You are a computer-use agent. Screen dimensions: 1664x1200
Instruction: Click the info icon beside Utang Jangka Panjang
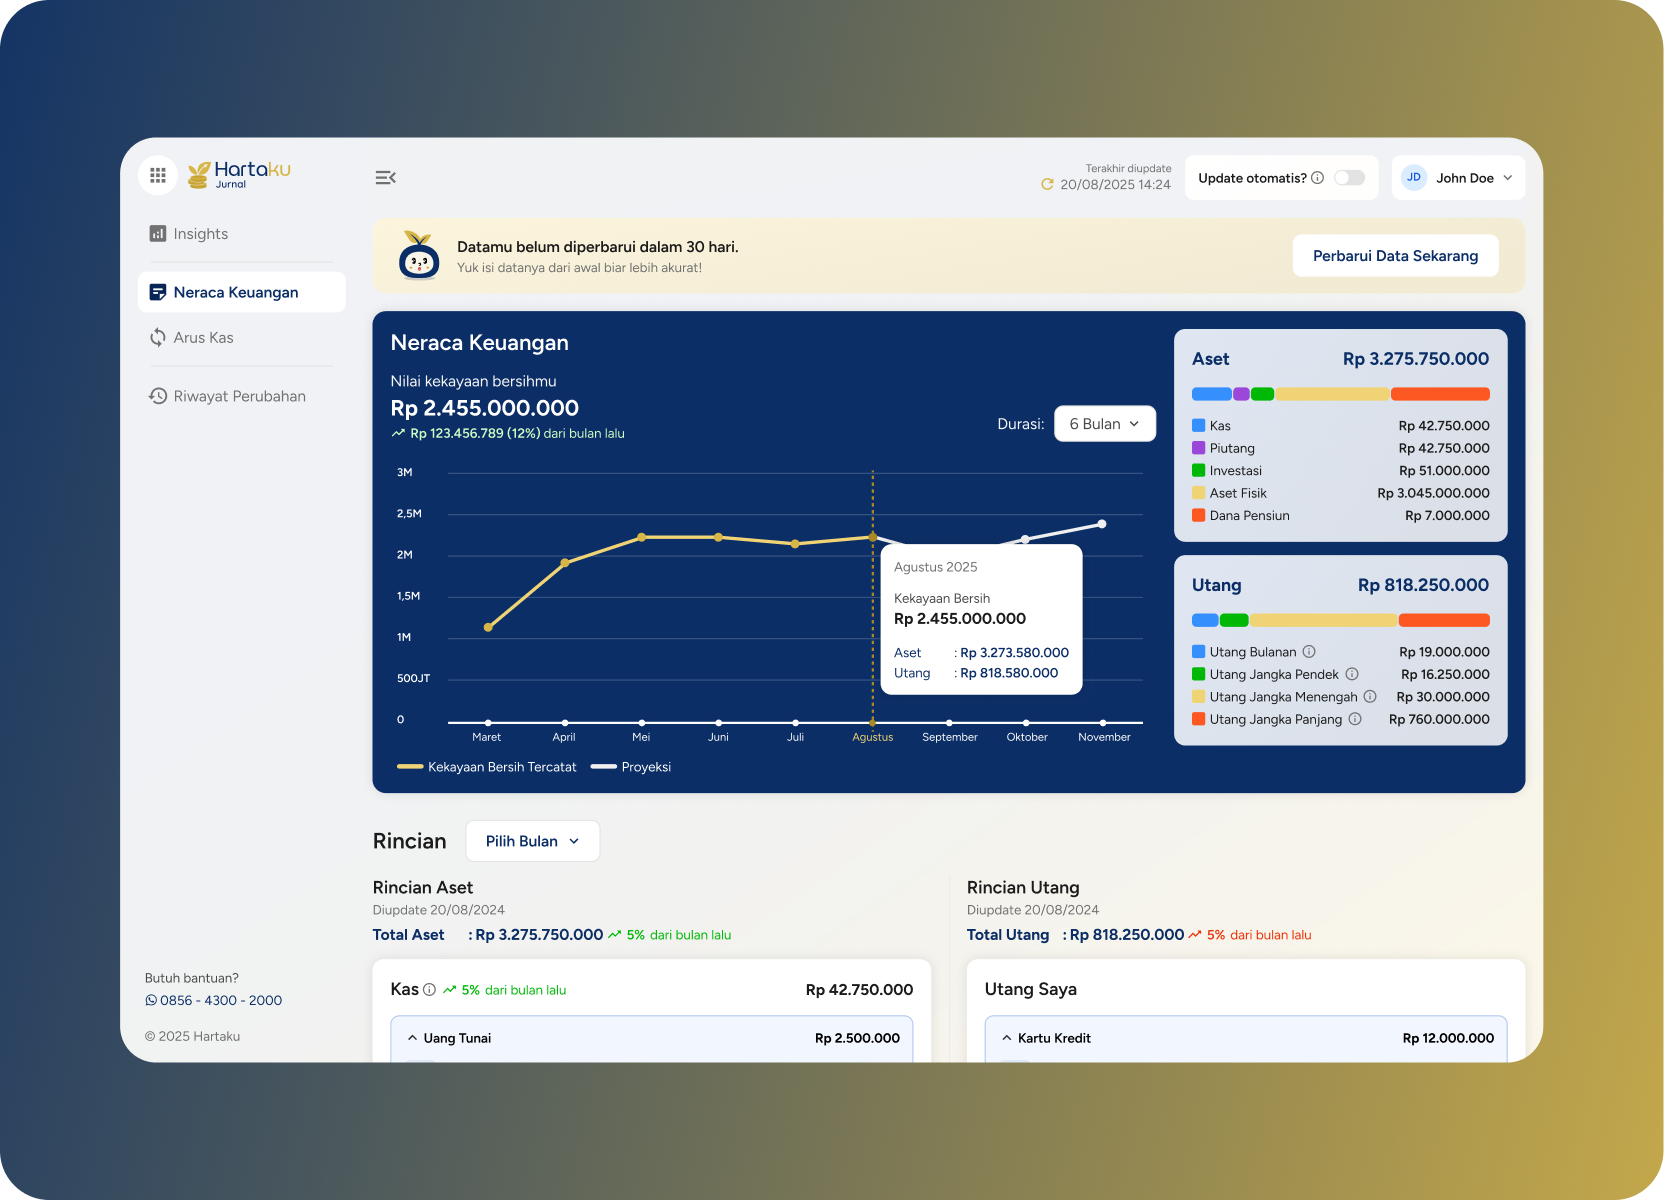pyautogui.click(x=1355, y=719)
